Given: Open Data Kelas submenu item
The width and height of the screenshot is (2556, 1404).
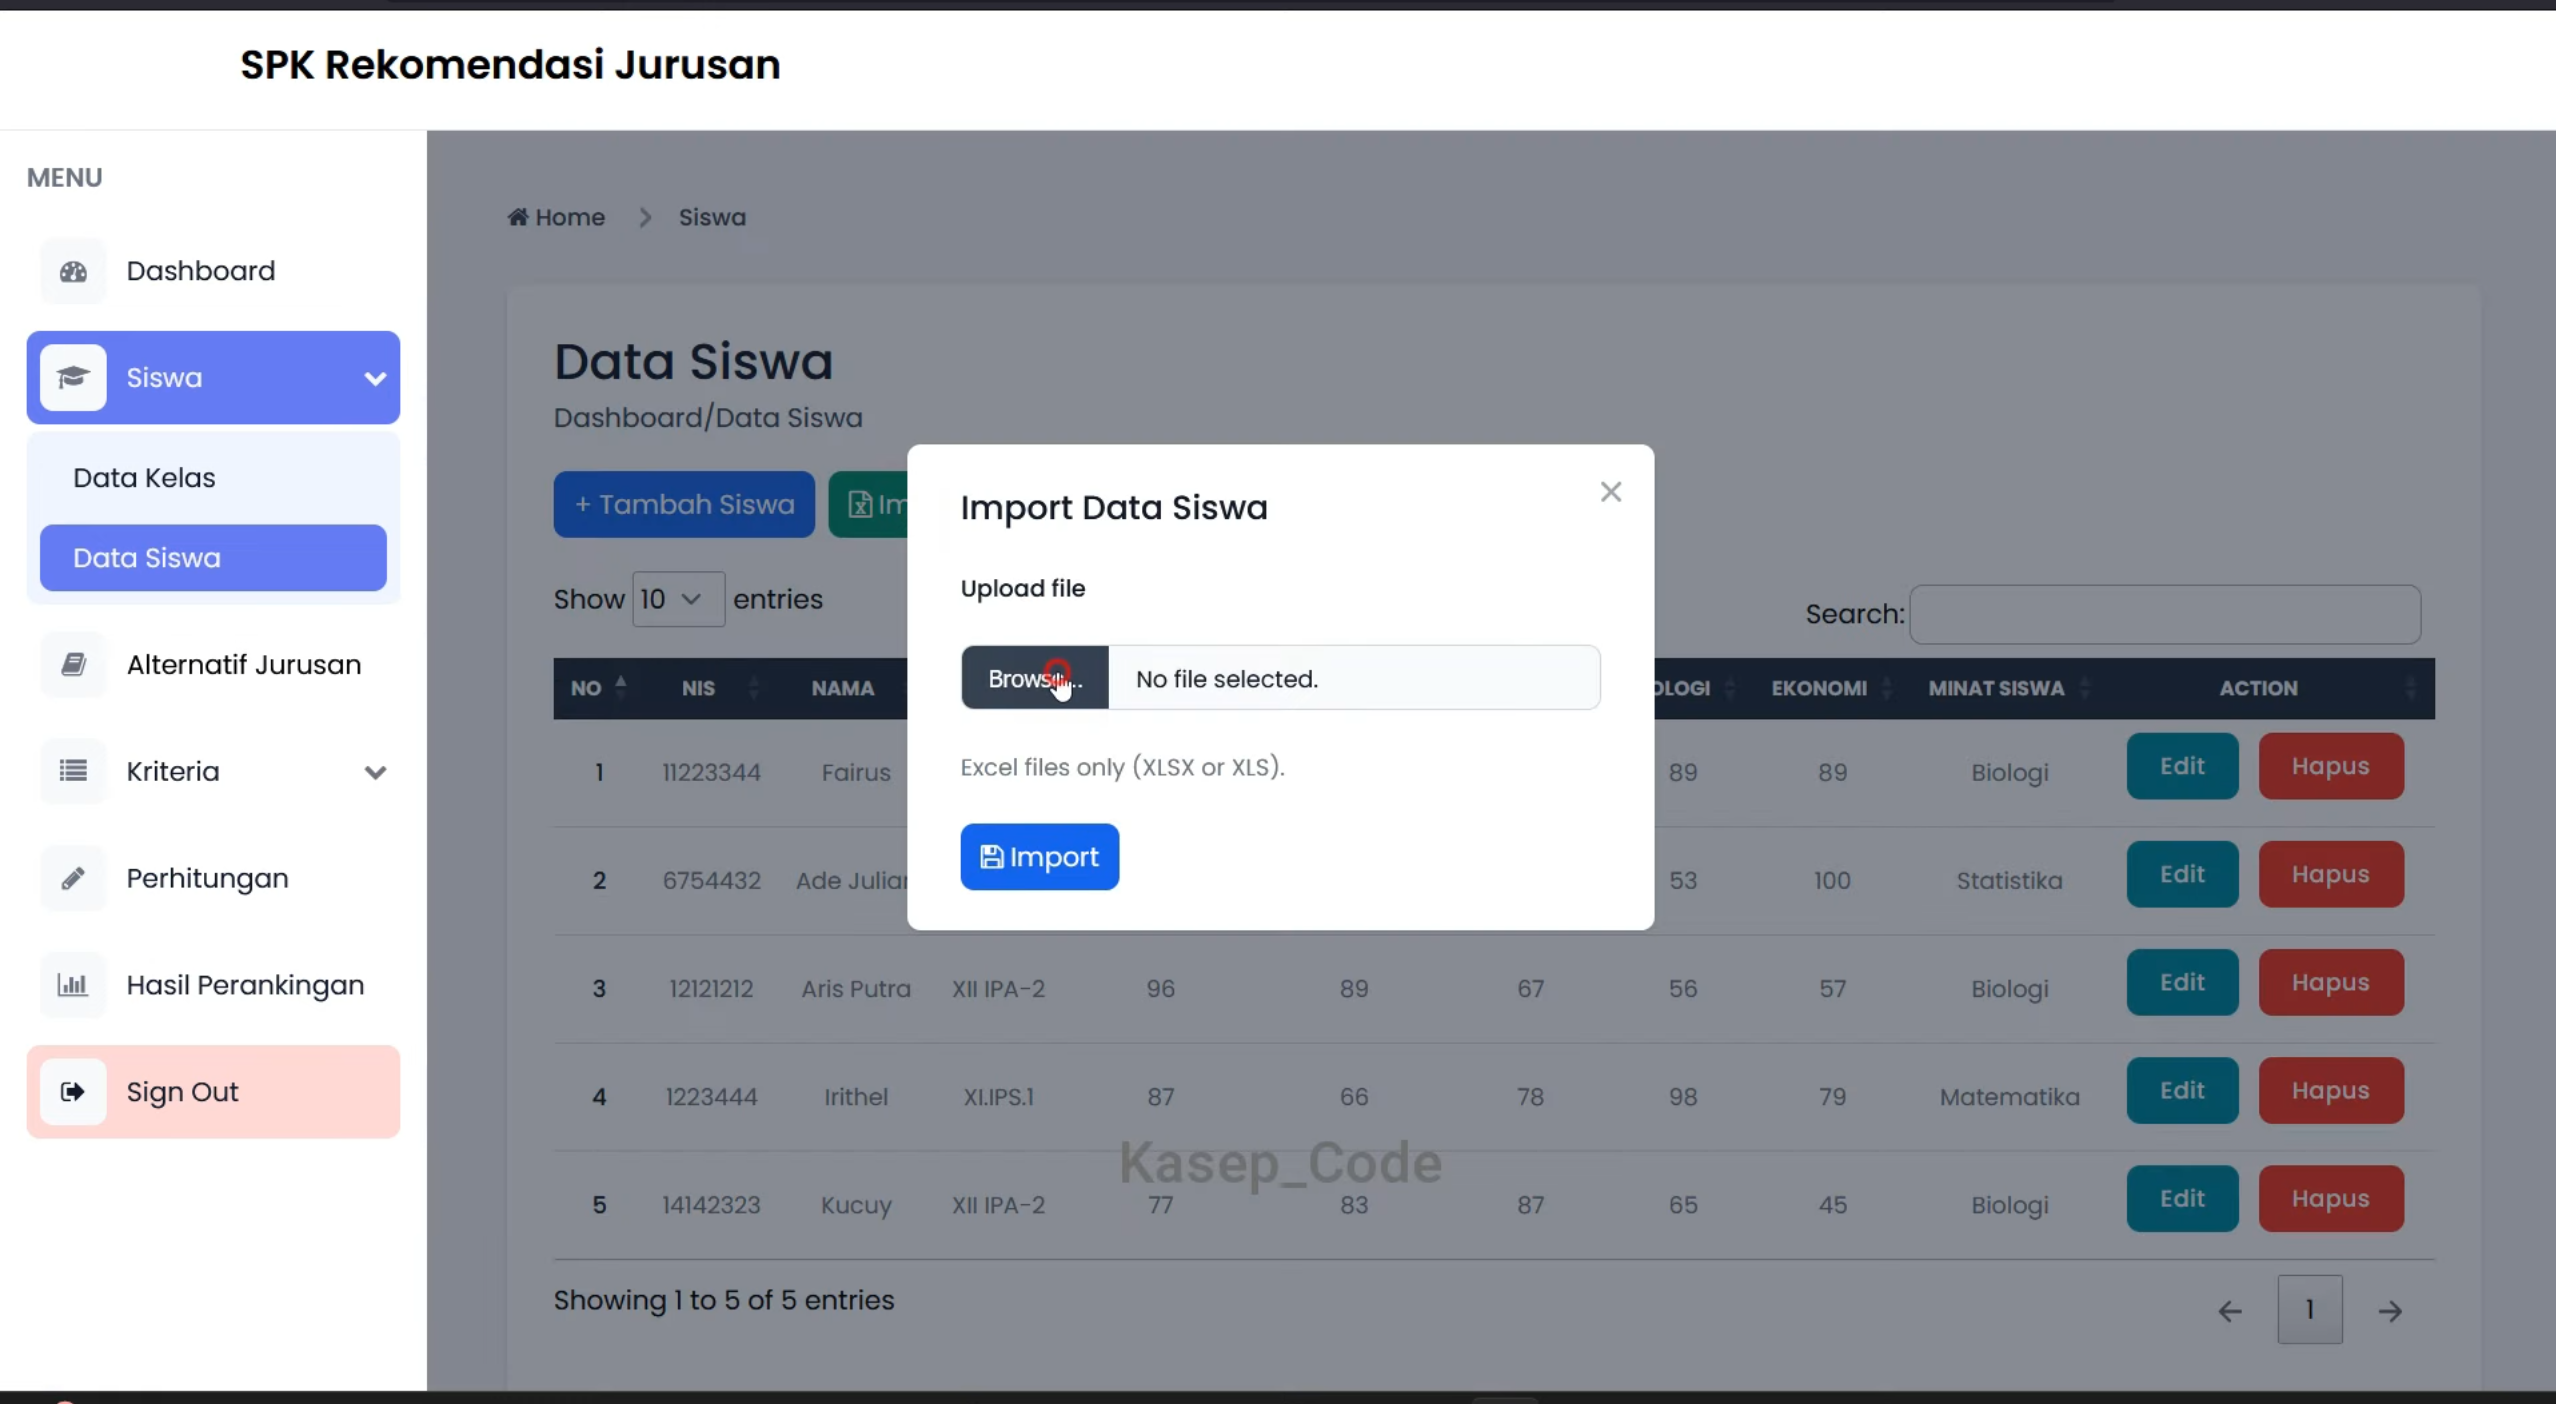Looking at the screenshot, I should (213, 478).
